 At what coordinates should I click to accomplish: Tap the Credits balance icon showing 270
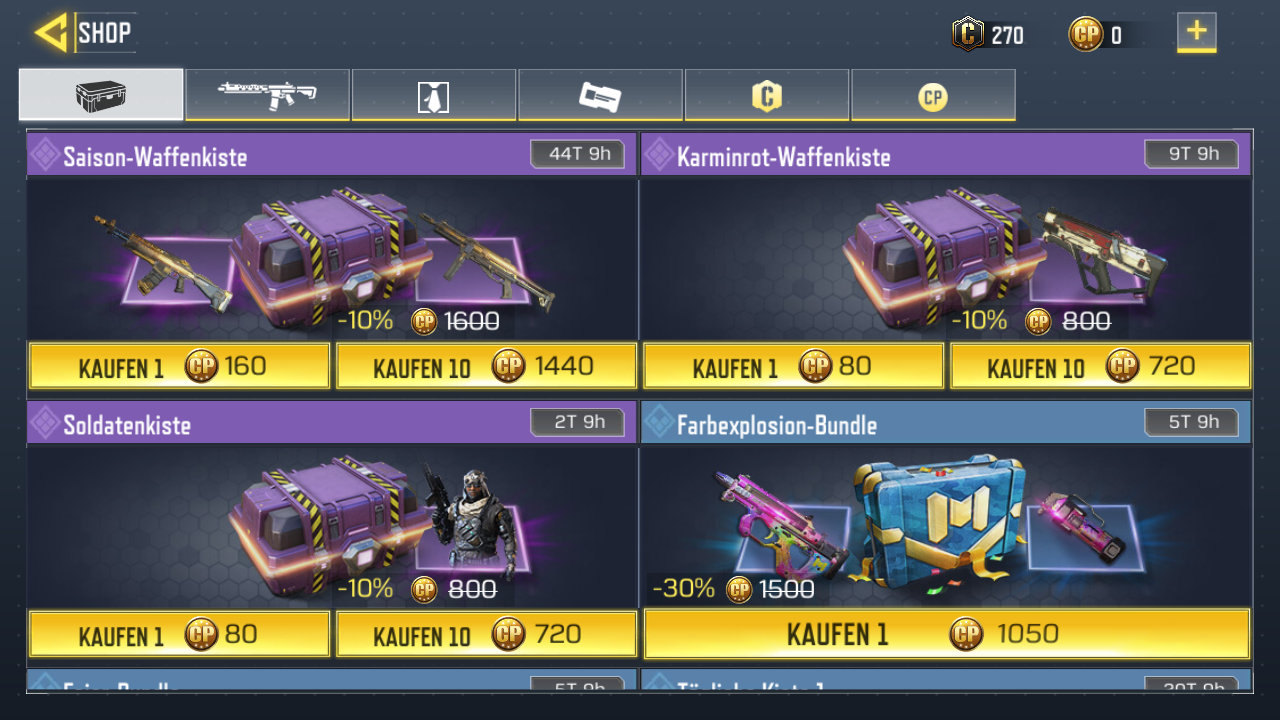coord(967,35)
